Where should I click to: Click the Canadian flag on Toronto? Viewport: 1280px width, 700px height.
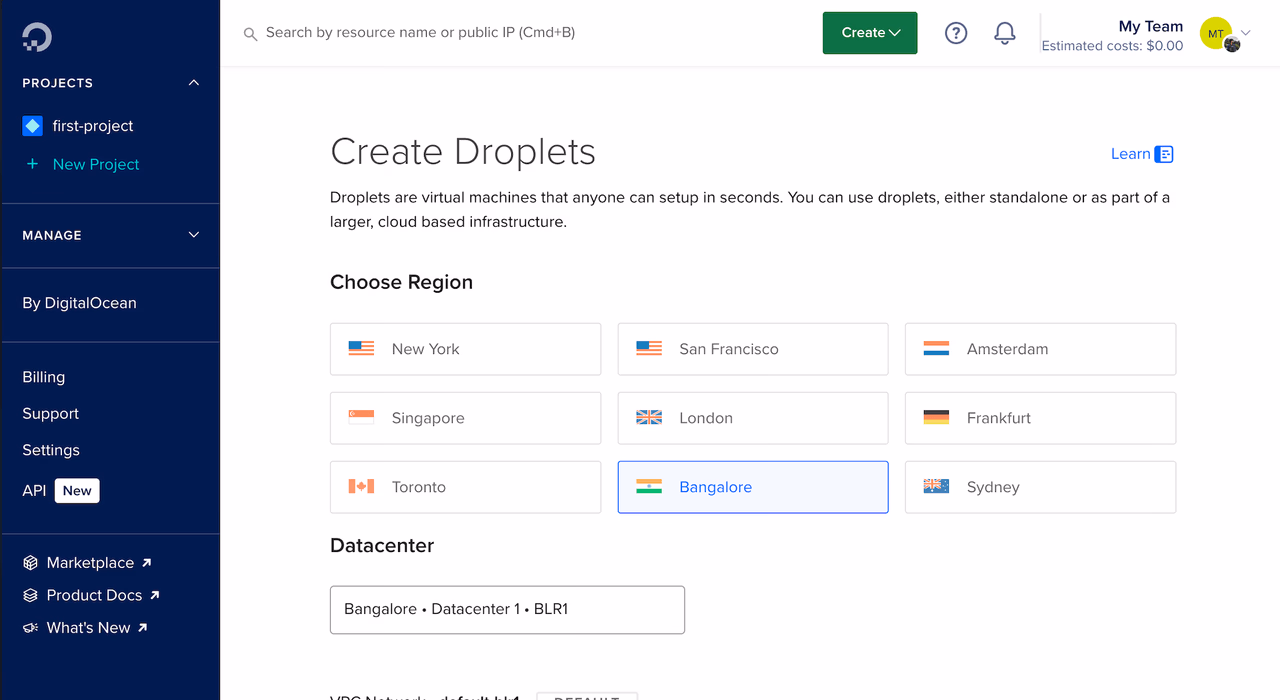coord(361,487)
